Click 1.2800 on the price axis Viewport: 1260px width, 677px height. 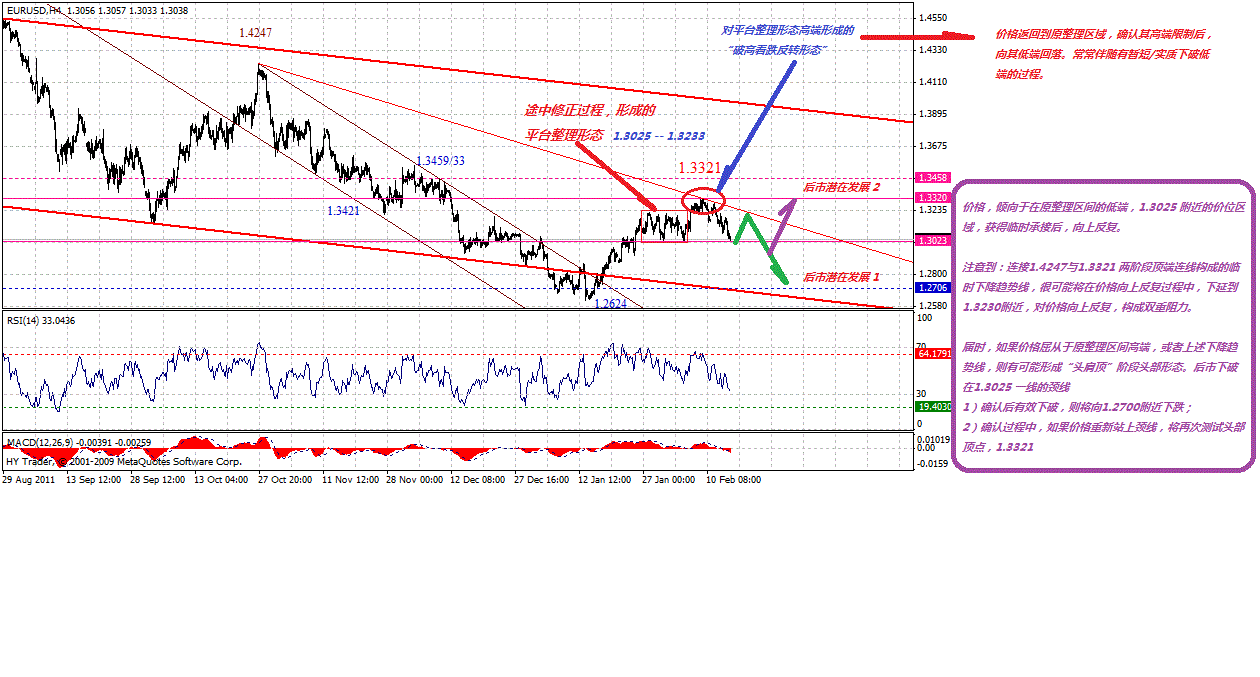(934, 274)
